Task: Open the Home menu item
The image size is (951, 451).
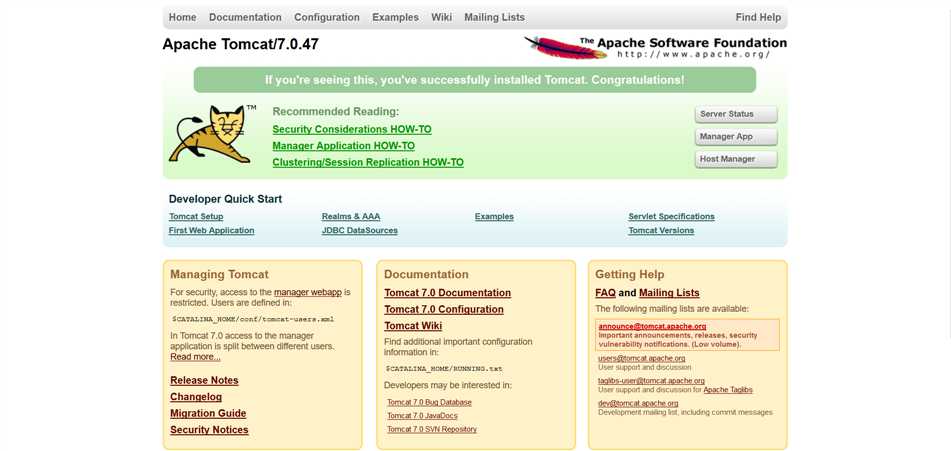Action: pos(183,18)
